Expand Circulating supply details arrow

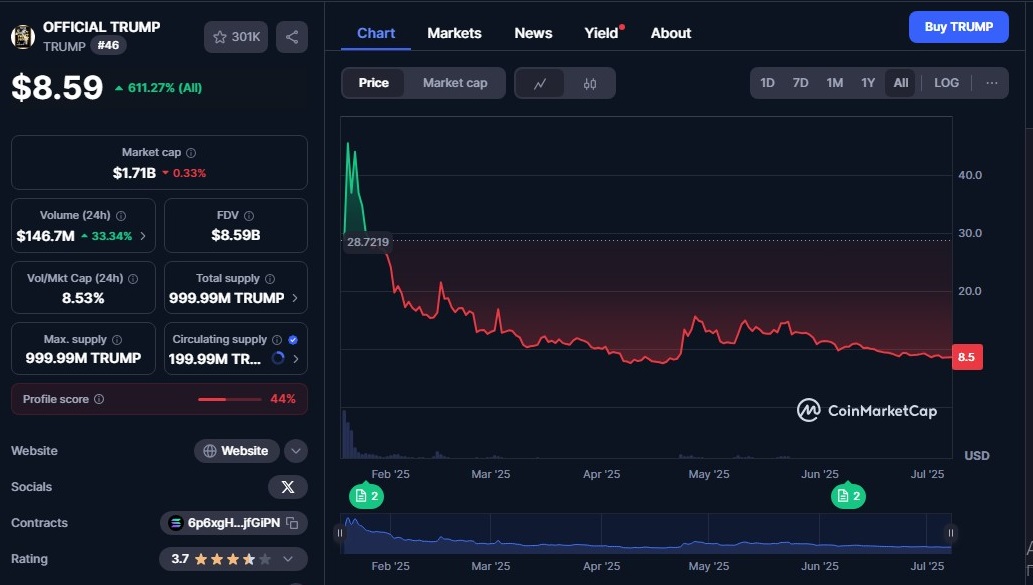pyautogui.click(x=296, y=359)
